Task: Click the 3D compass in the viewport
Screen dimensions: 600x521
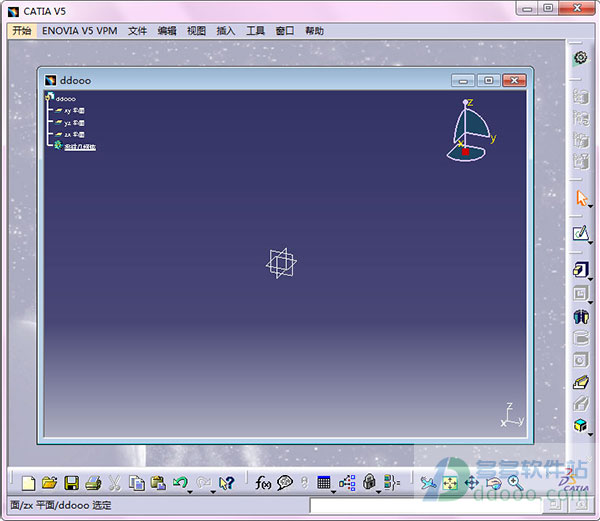Action: click(x=471, y=130)
